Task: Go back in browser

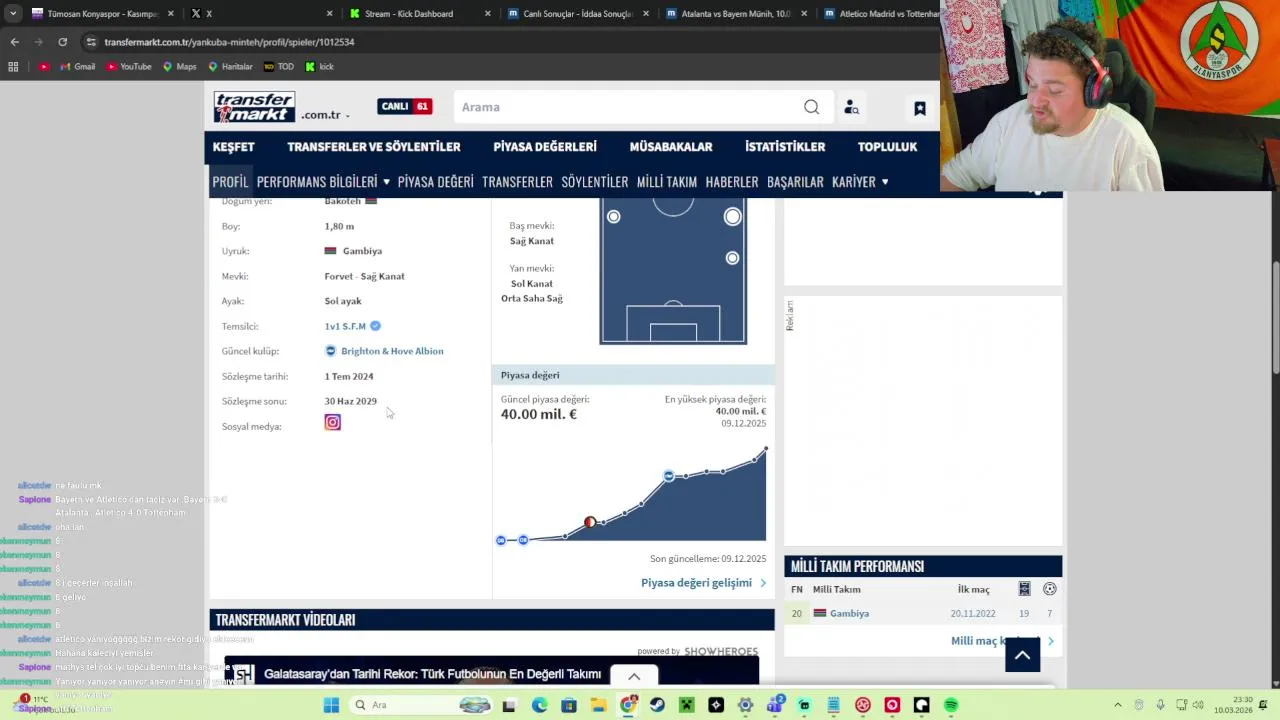Action: point(14,42)
